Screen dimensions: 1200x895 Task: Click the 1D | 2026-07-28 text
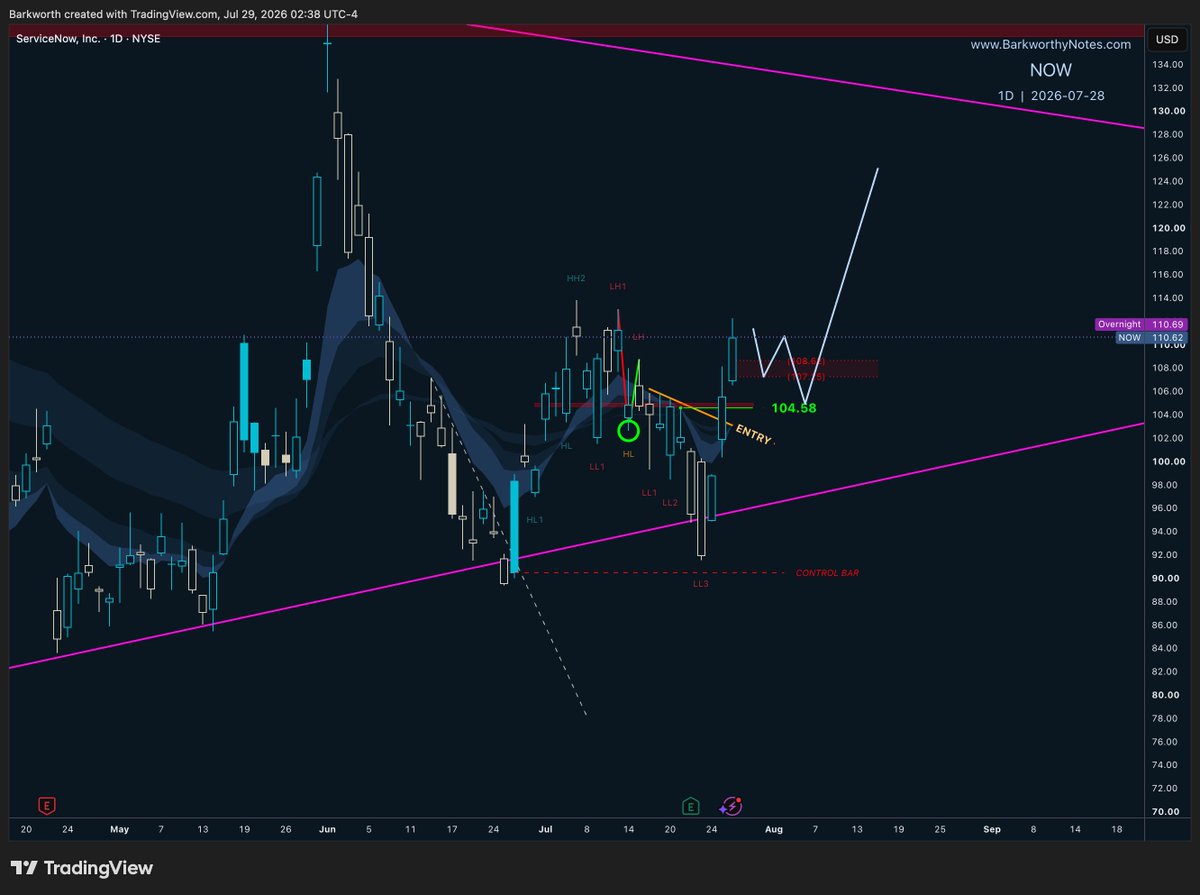[x=1051, y=95]
